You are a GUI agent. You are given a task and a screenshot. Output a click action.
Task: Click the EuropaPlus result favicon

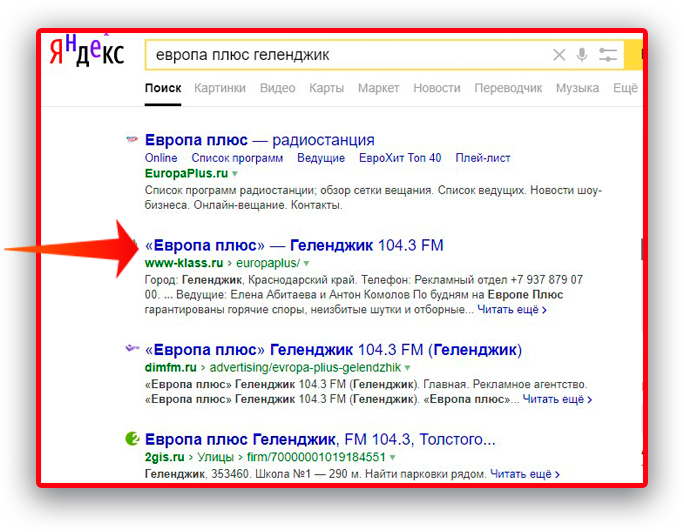[x=132, y=140]
